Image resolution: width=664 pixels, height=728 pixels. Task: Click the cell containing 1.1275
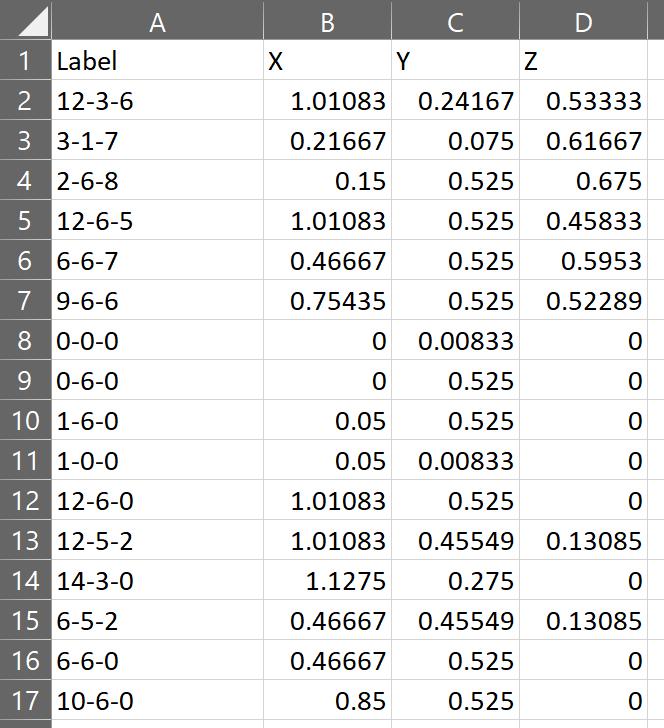click(327, 580)
